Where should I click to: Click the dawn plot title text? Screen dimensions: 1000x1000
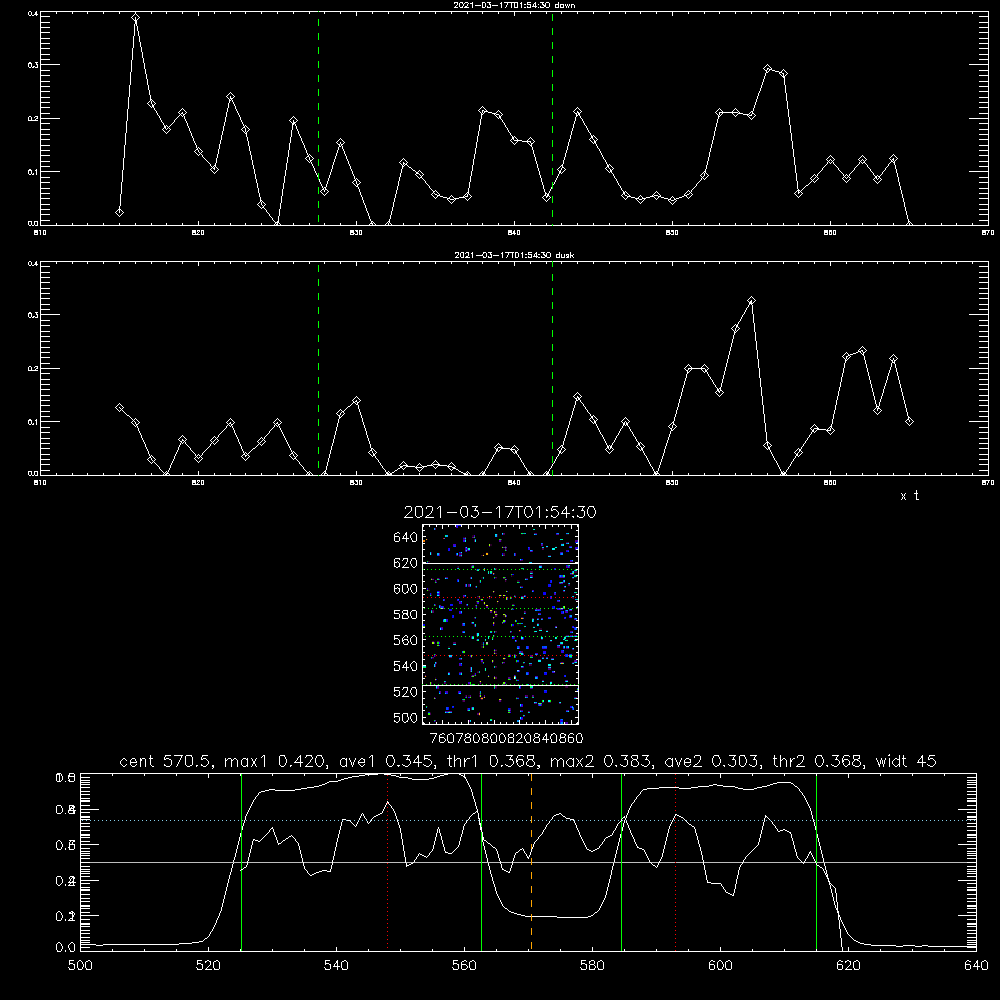click(514, 5)
